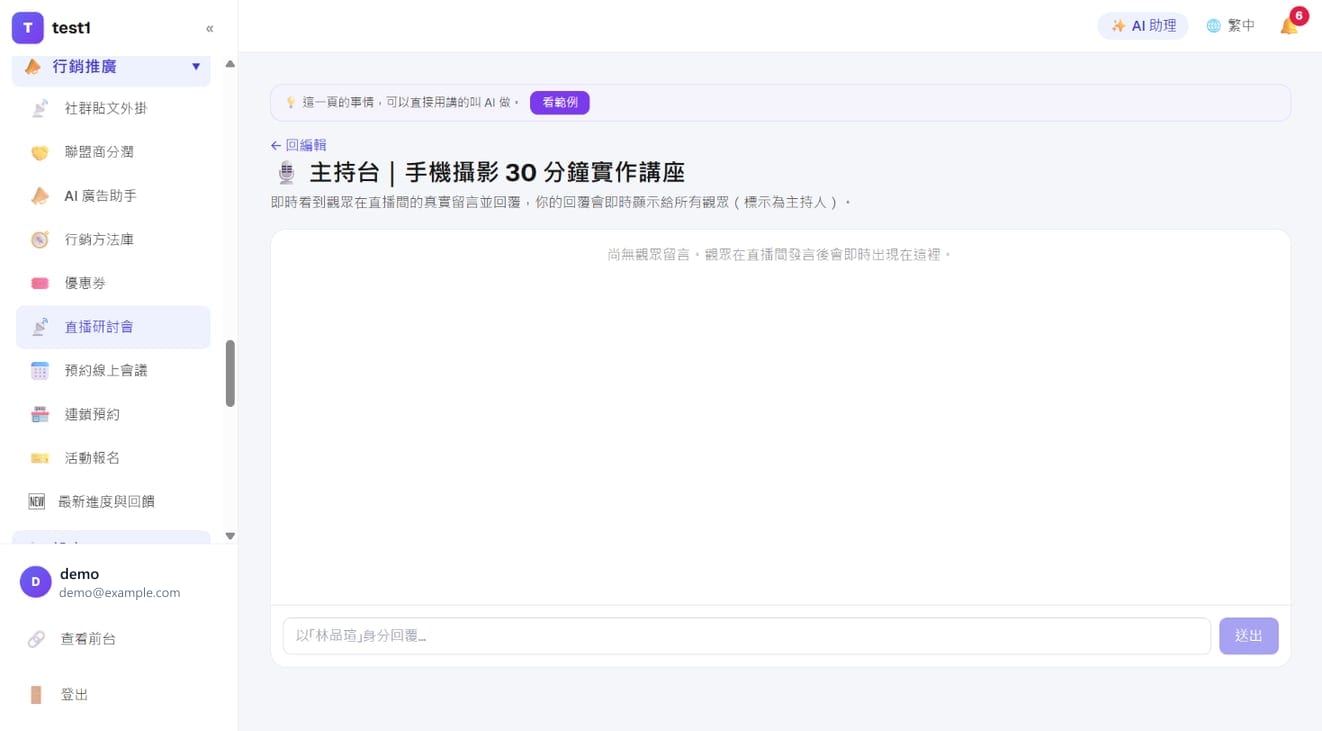Image resolution: width=1322 pixels, height=731 pixels.
Task: Click the test1 workspace name
Action: pyautogui.click(x=72, y=28)
